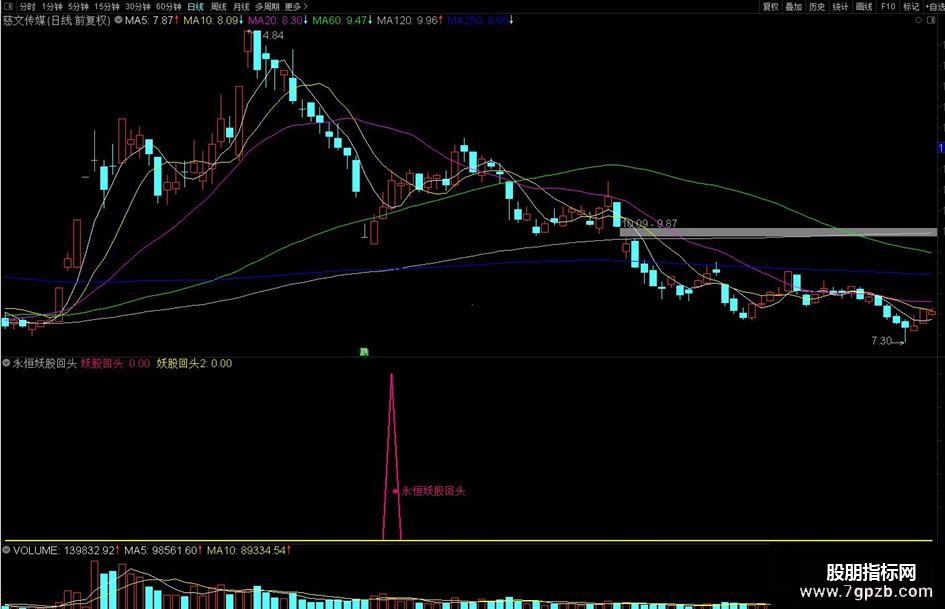Click the 标记 mark button
This screenshot has height=609, width=945.
tap(911, 7)
